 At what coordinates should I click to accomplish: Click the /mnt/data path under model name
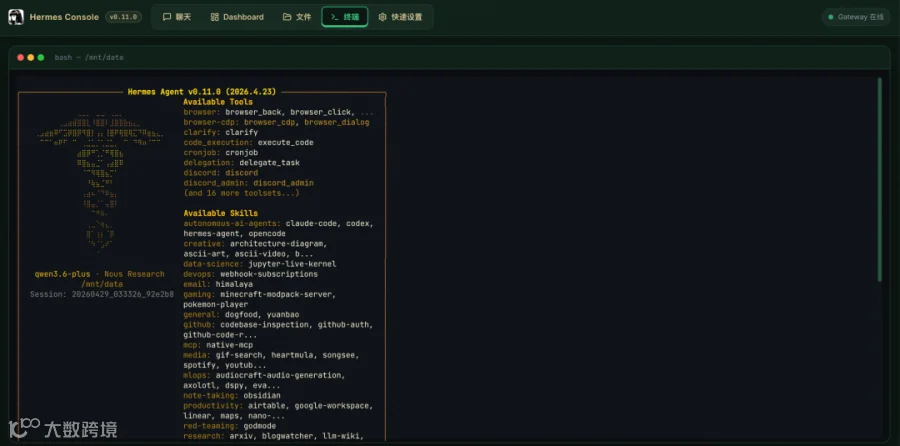click(102, 284)
